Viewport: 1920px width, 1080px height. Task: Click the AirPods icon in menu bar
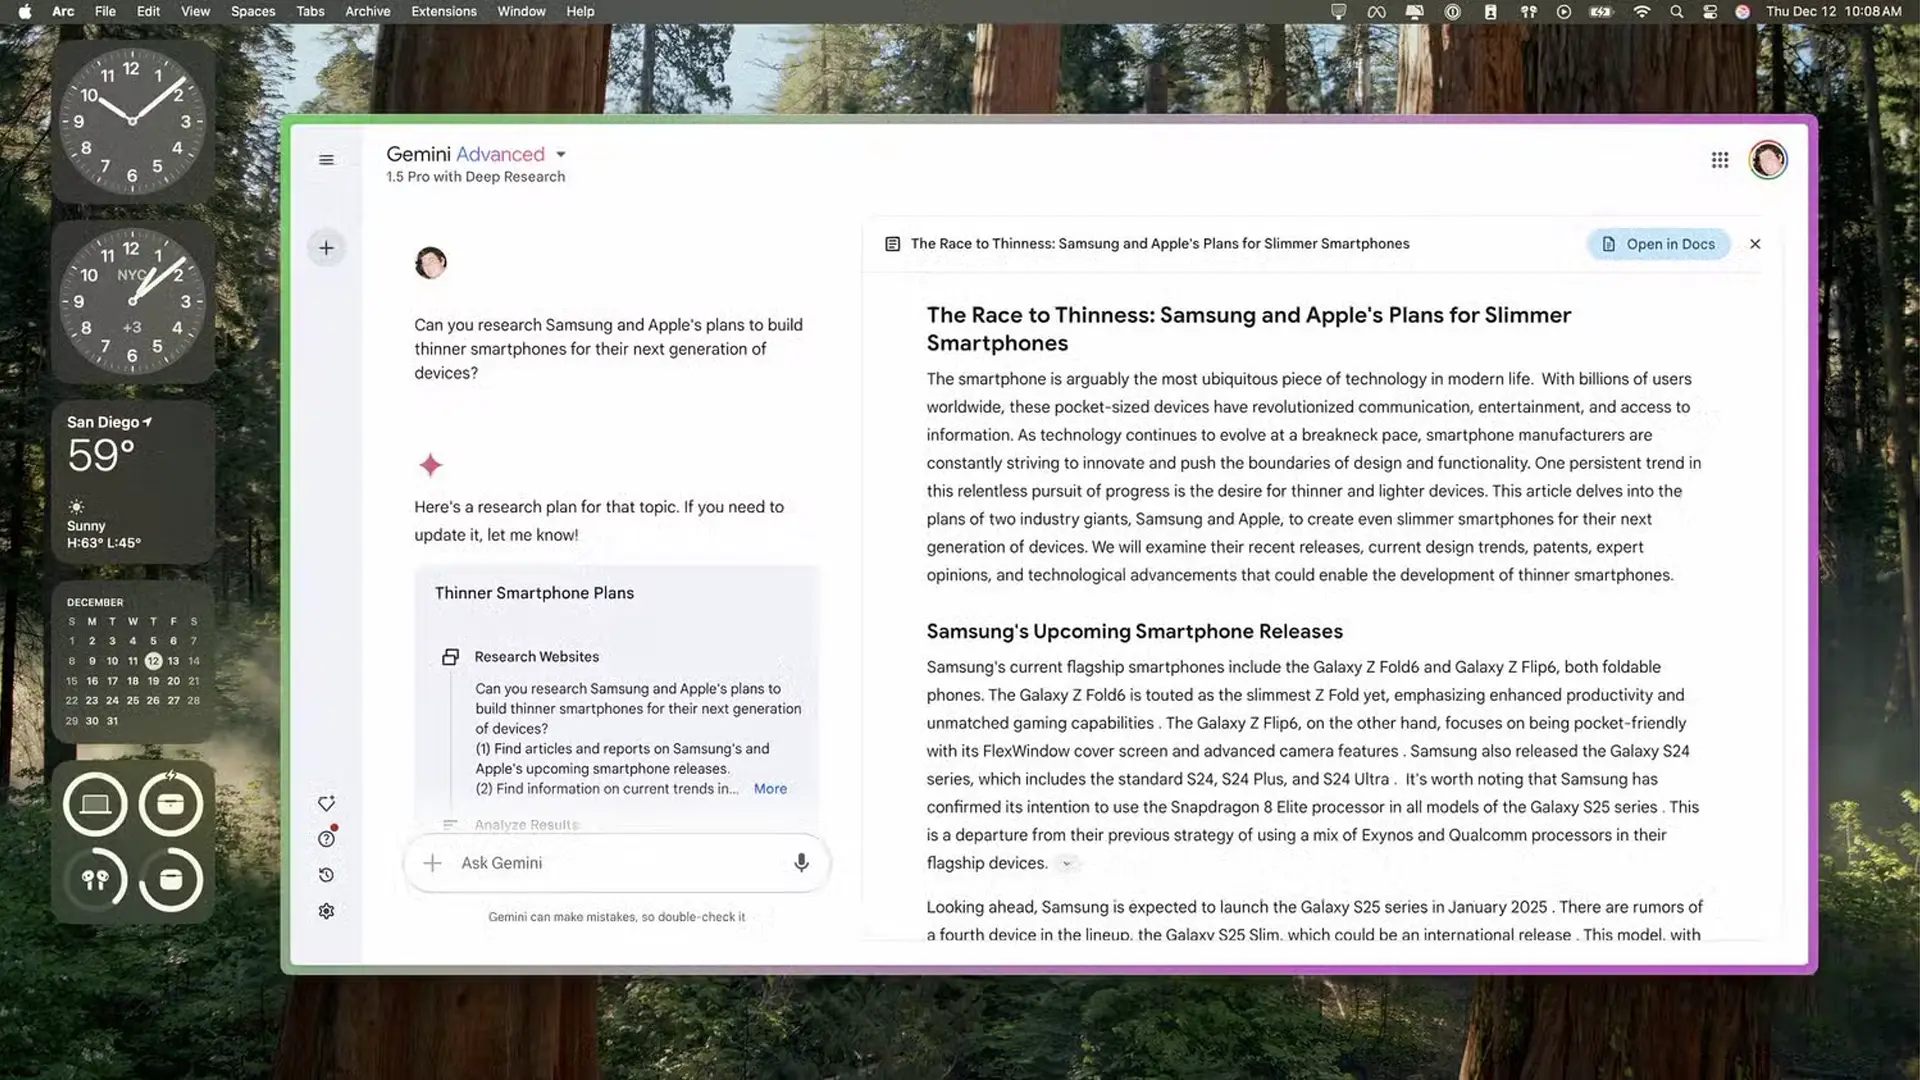pyautogui.click(x=1529, y=12)
